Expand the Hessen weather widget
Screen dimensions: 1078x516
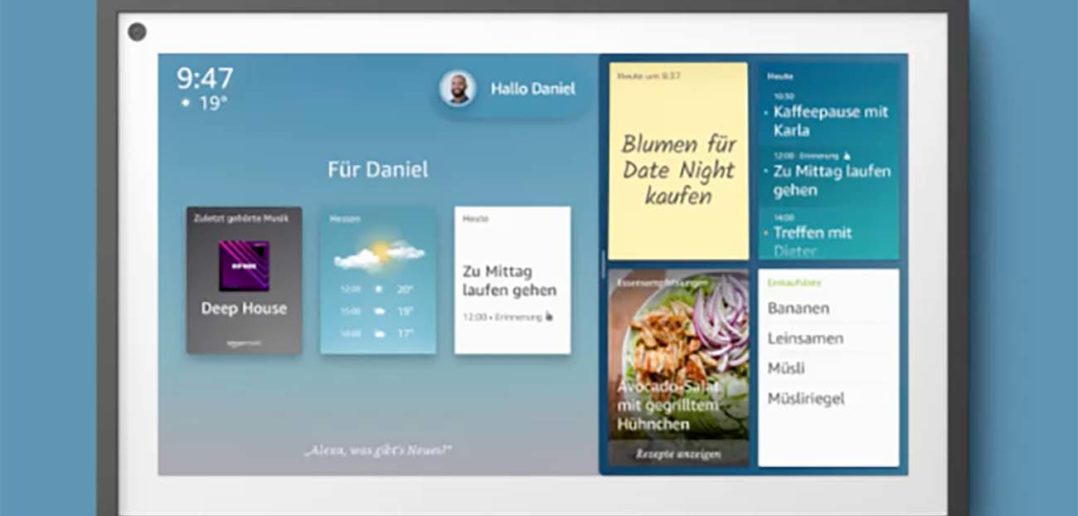(x=378, y=280)
